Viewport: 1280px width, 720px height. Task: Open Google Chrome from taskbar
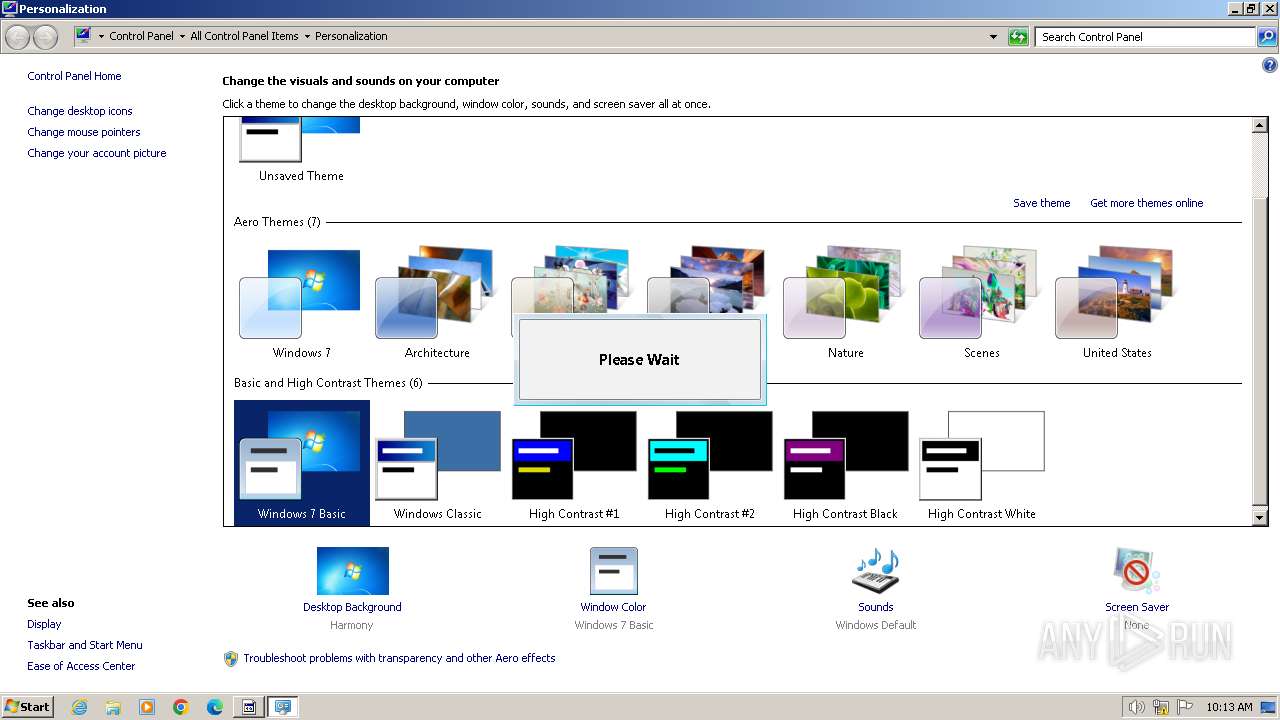pyautogui.click(x=181, y=707)
